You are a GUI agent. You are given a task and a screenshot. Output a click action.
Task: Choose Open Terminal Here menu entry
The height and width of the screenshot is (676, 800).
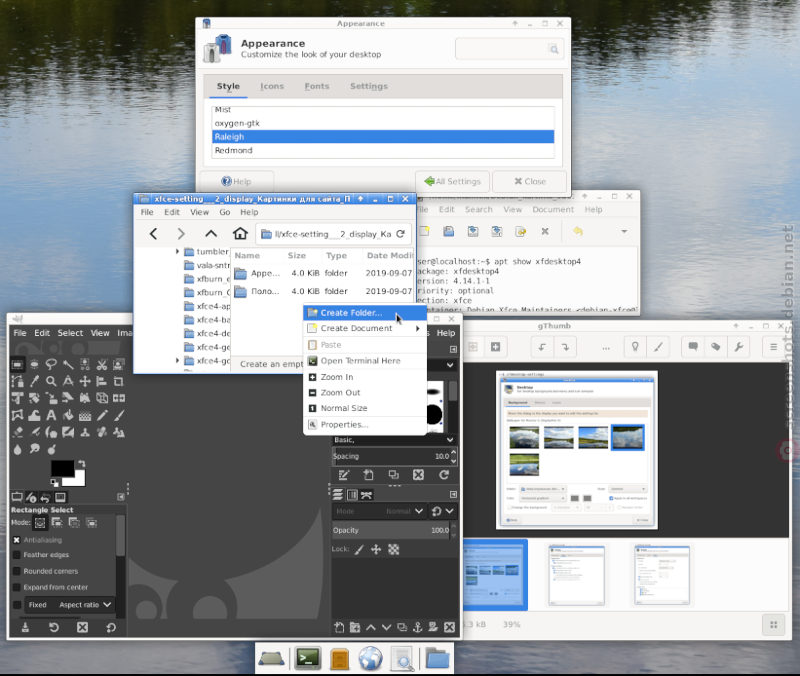tap(365, 361)
